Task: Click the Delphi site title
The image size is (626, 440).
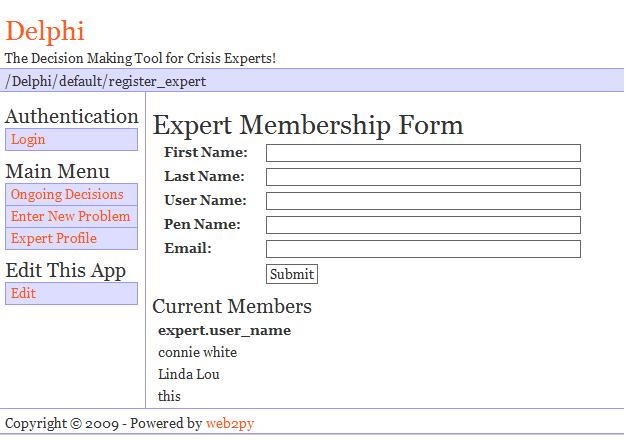Action: [x=45, y=31]
